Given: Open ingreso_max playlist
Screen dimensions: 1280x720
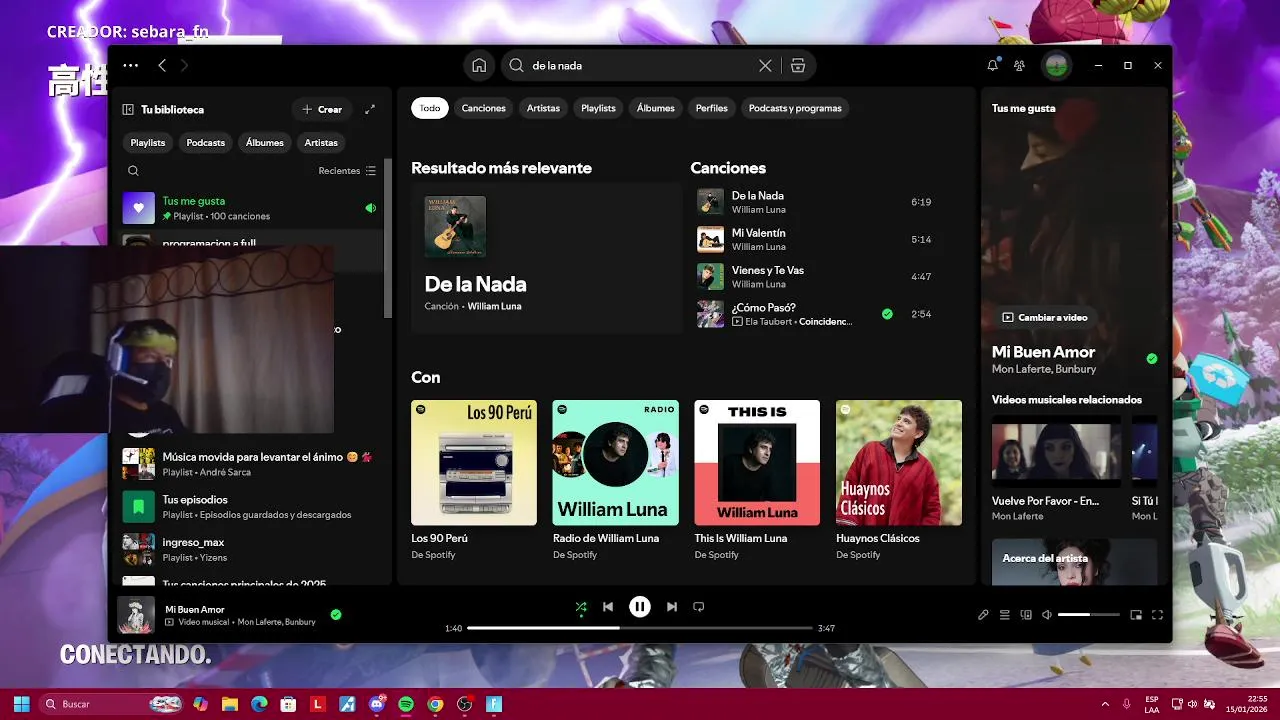Looking at the screenshot, I should [x=250, y=549].
